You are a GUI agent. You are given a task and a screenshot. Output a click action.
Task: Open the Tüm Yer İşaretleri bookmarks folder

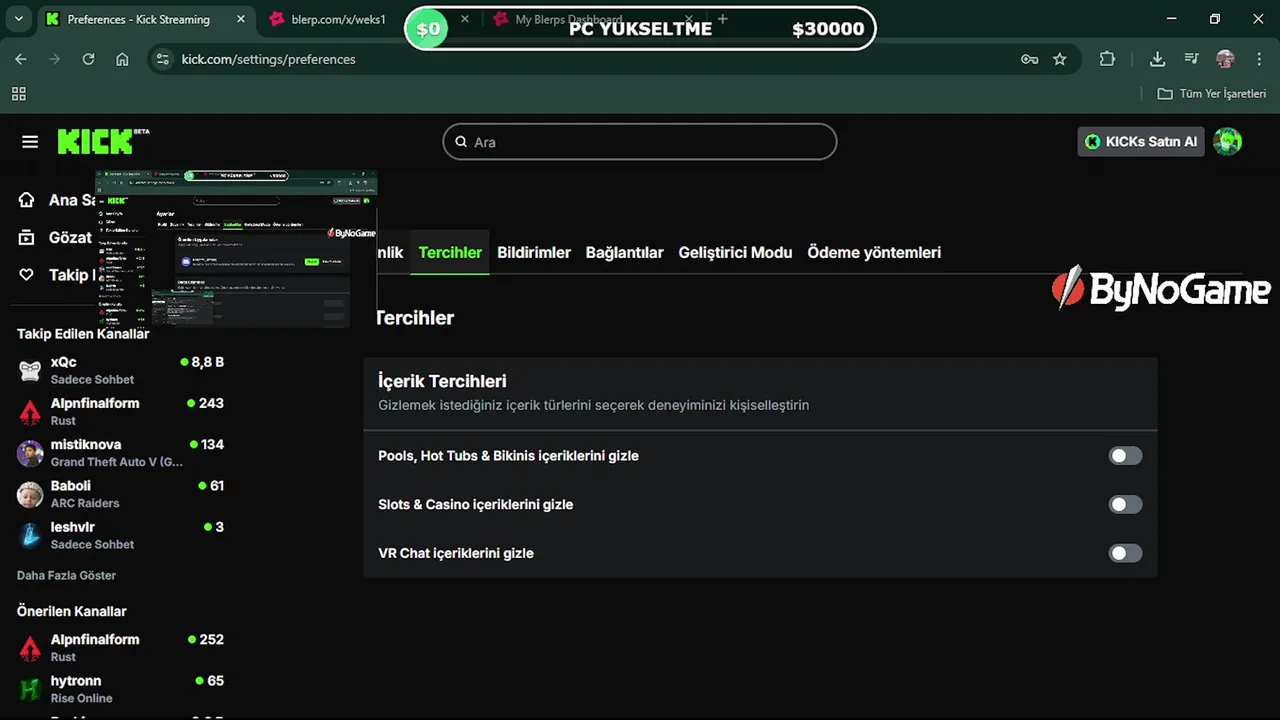[1212, 94]
